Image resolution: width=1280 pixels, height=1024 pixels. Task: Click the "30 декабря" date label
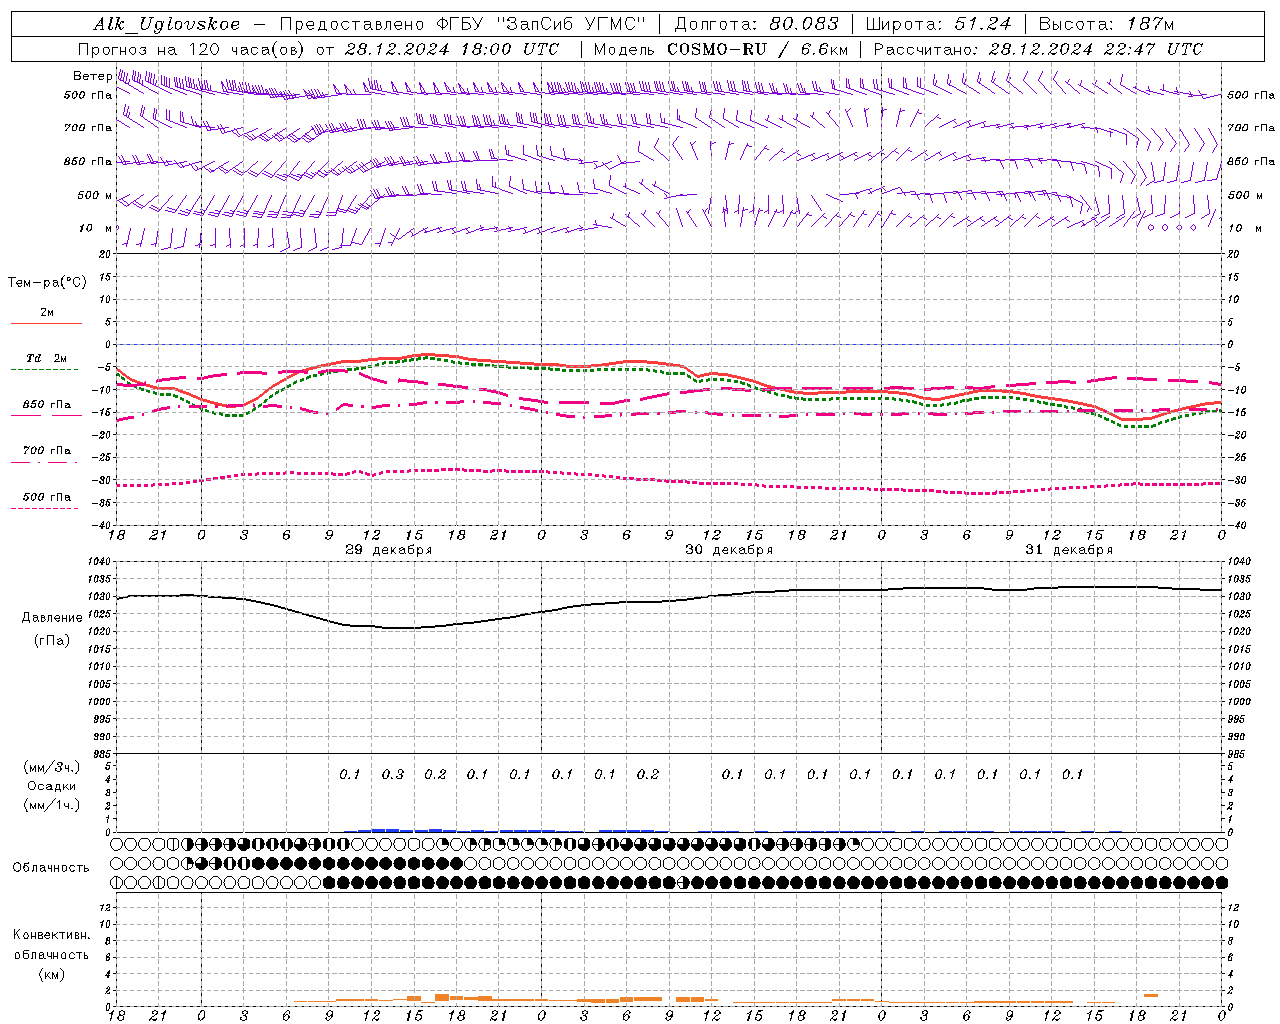point(729,550)
